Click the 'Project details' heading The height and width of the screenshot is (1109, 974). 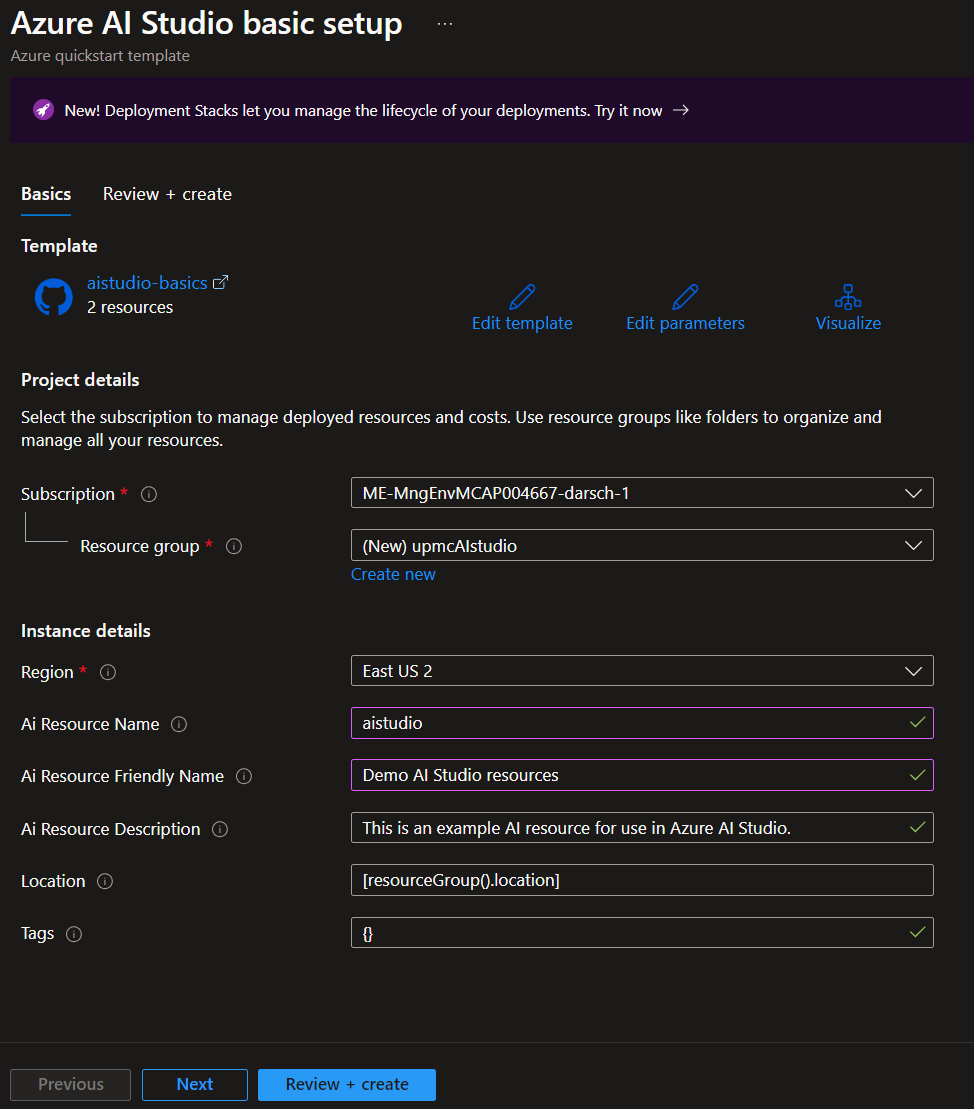pos(80,380)
